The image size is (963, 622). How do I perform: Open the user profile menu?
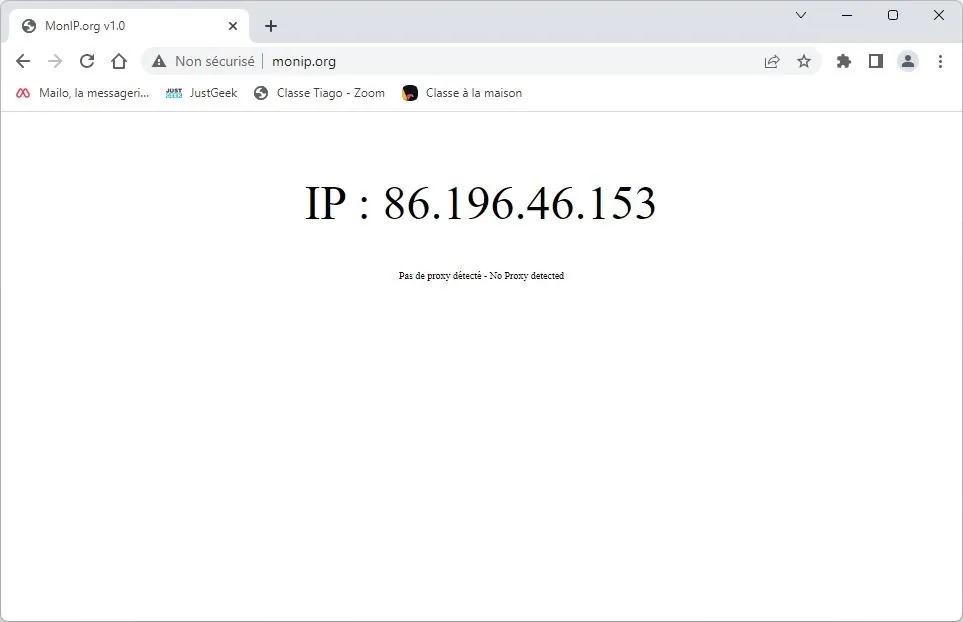pyautogui.click(x=908, y=61)
